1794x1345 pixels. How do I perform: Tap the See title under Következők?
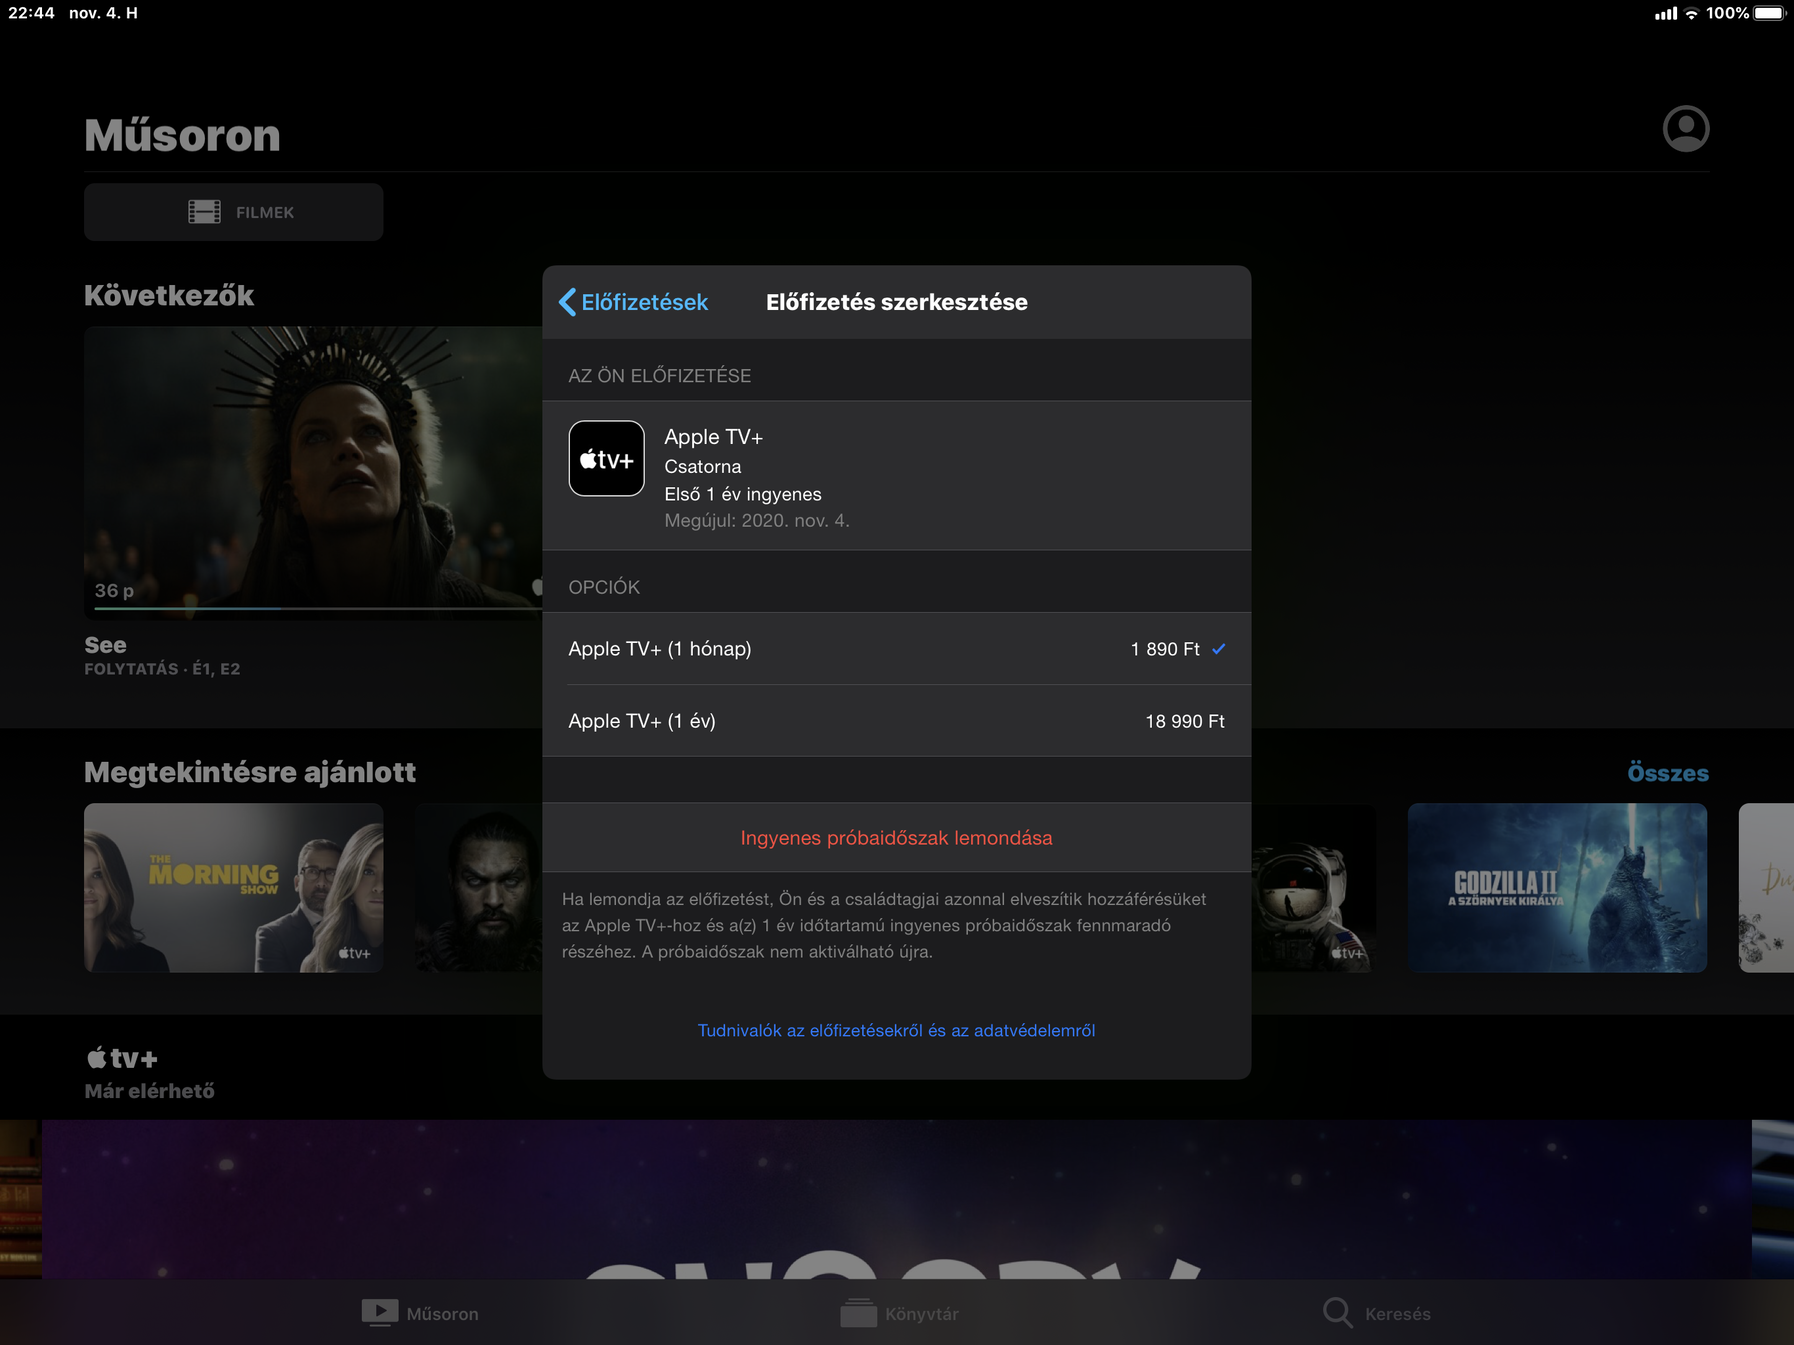tap(105, 645)
